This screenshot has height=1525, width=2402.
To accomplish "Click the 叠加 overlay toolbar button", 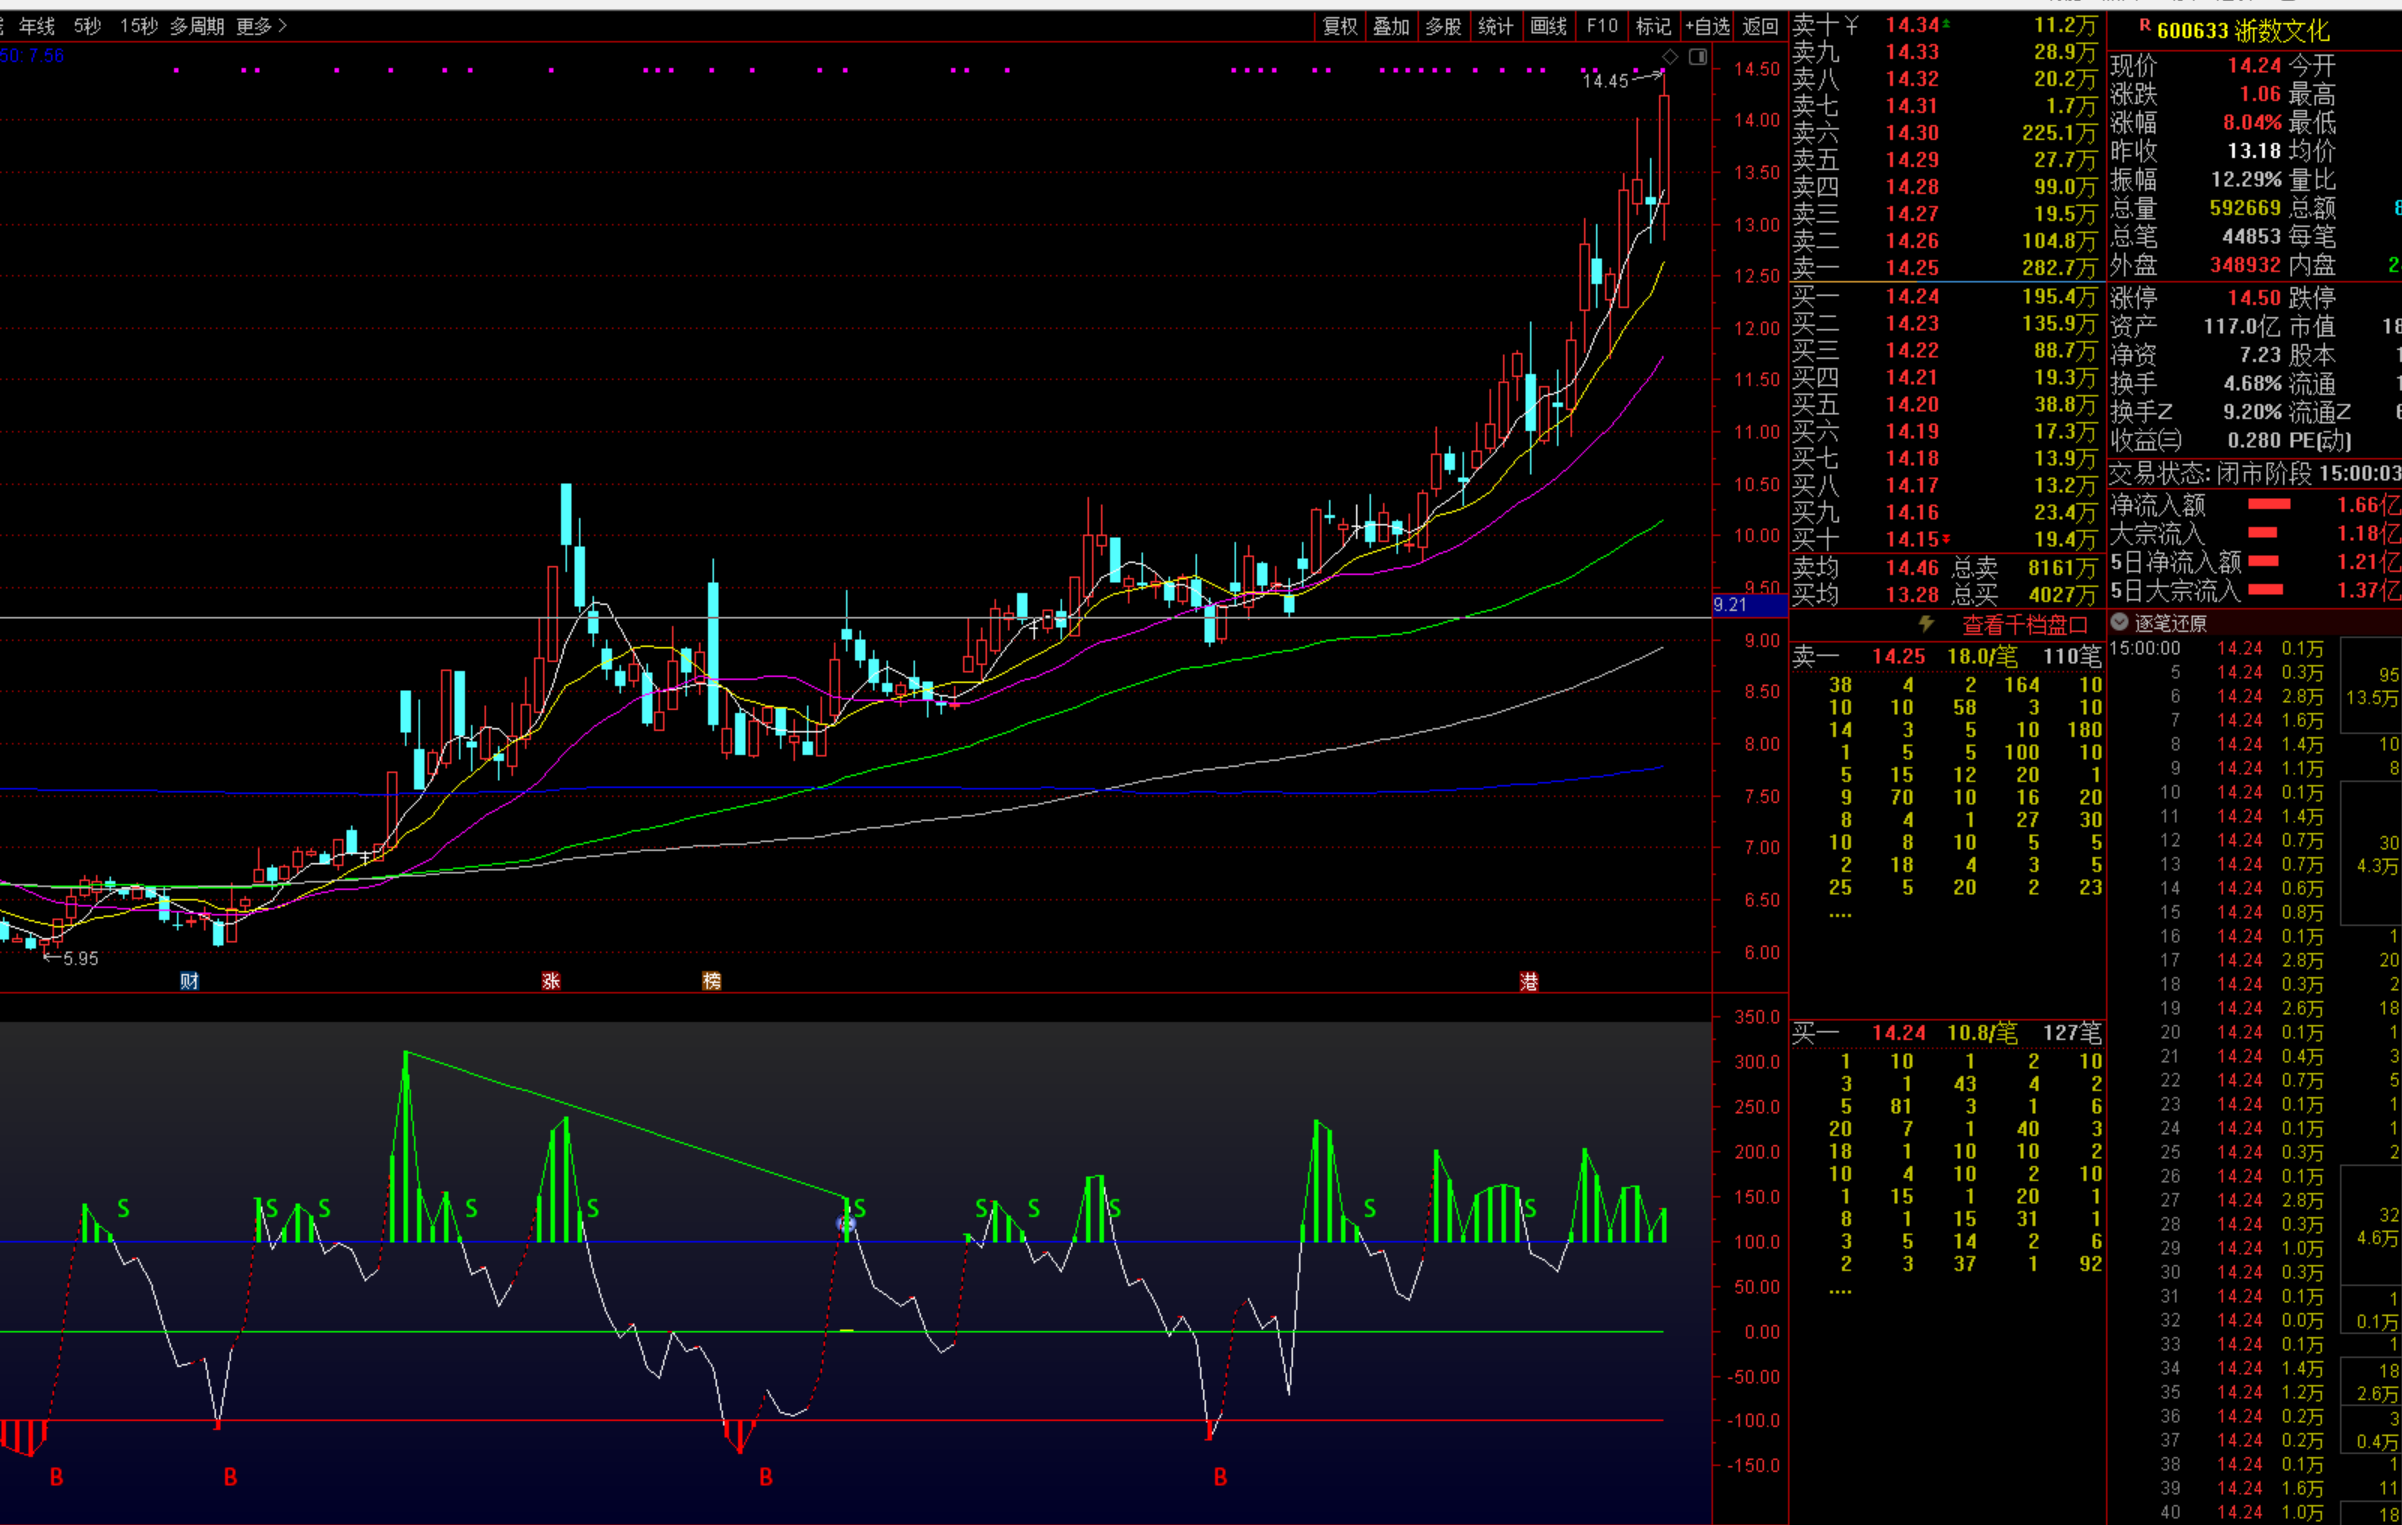I will pos(1391,27).
